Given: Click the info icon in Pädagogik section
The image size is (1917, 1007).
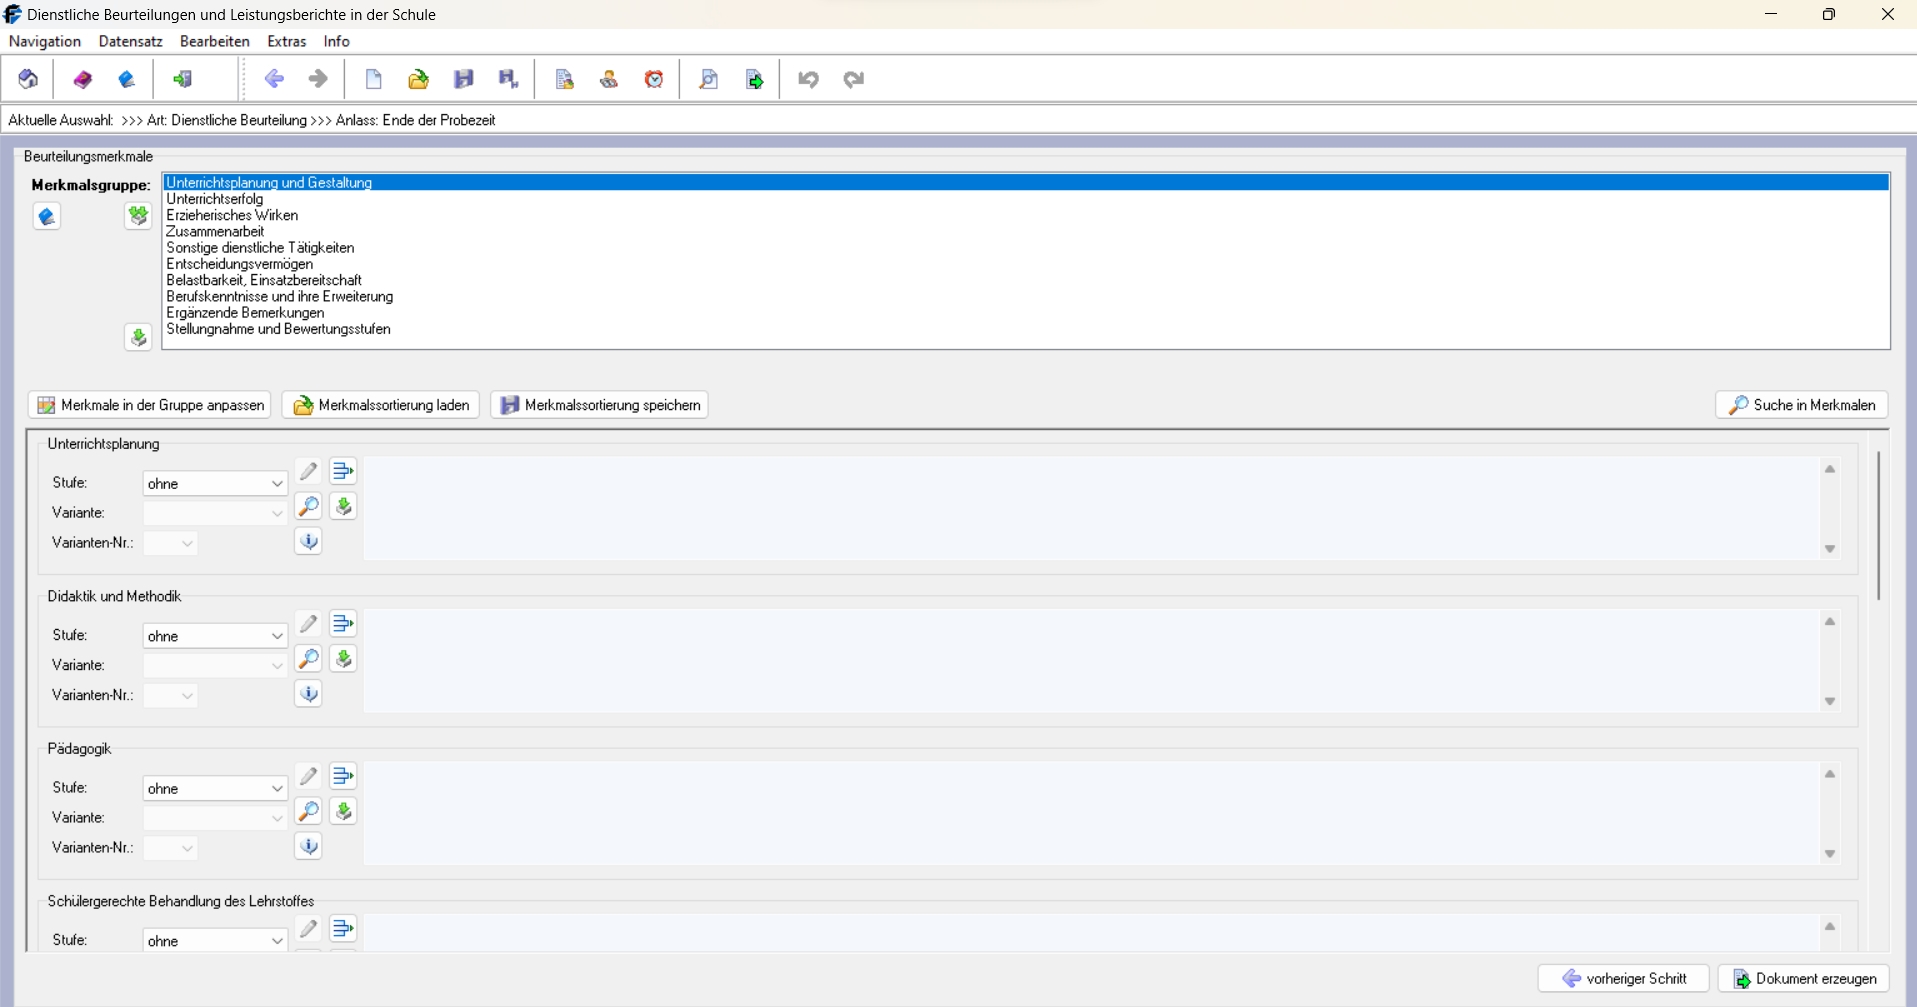Looking at the screenshot, I should tap(308, 846).
